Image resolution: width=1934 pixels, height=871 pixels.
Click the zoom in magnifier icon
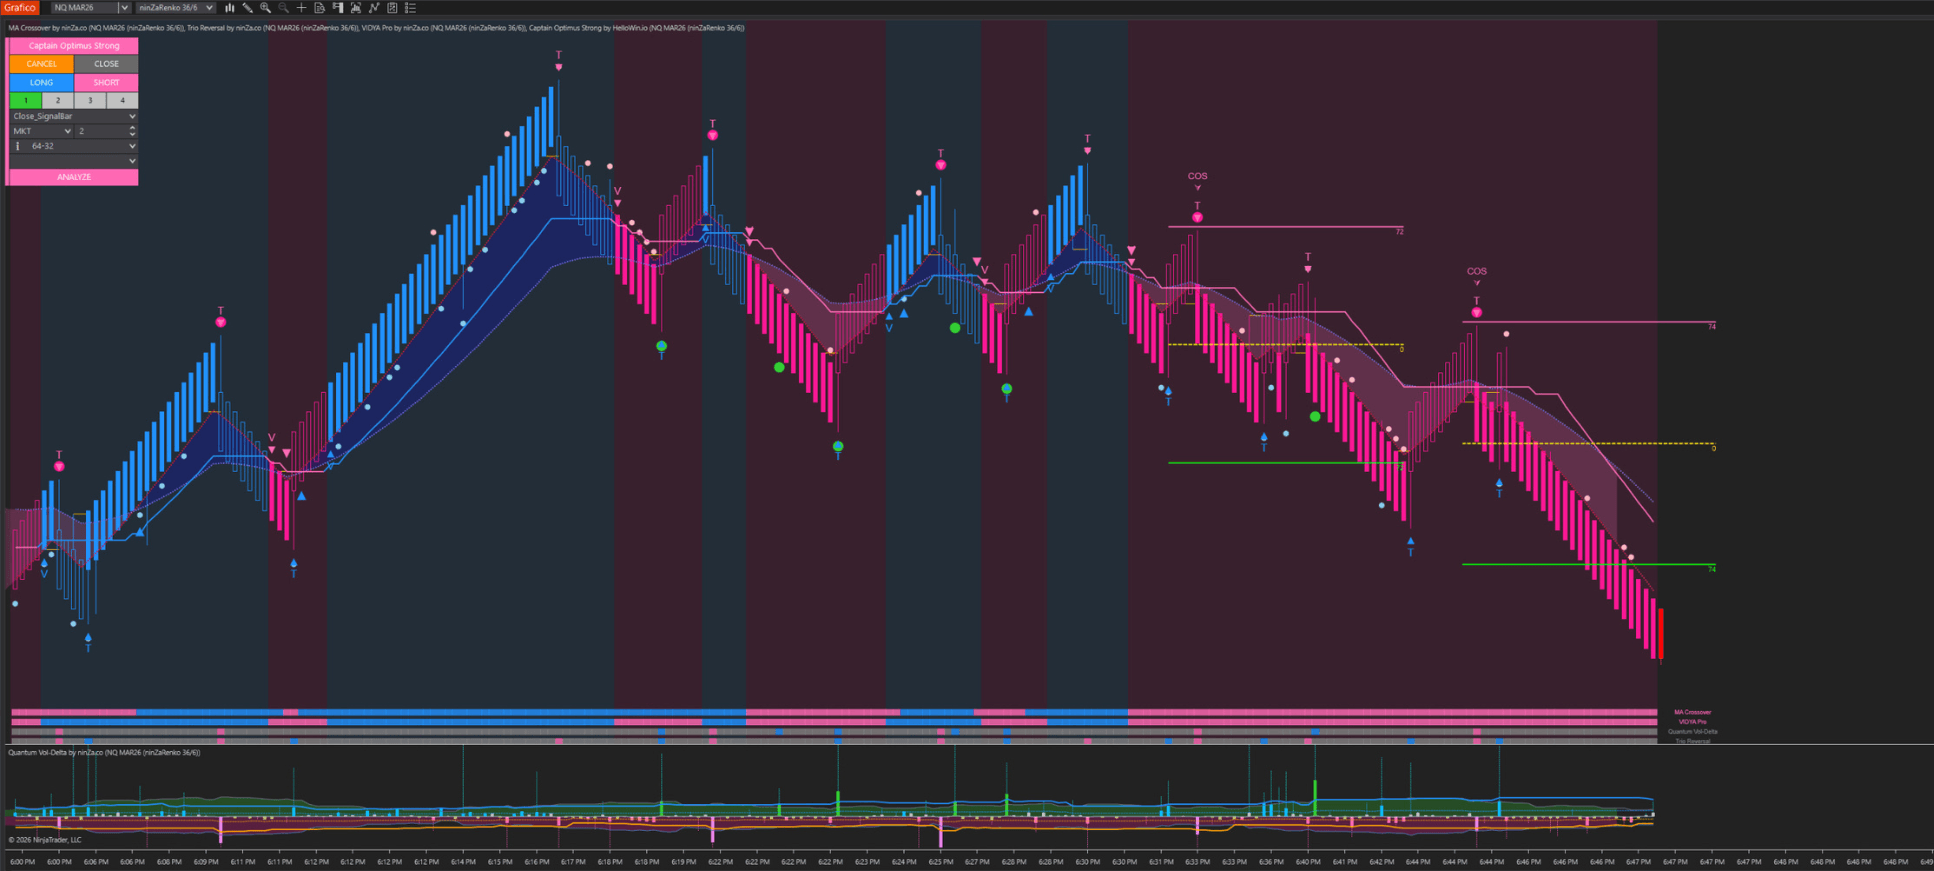coord(265,8)
